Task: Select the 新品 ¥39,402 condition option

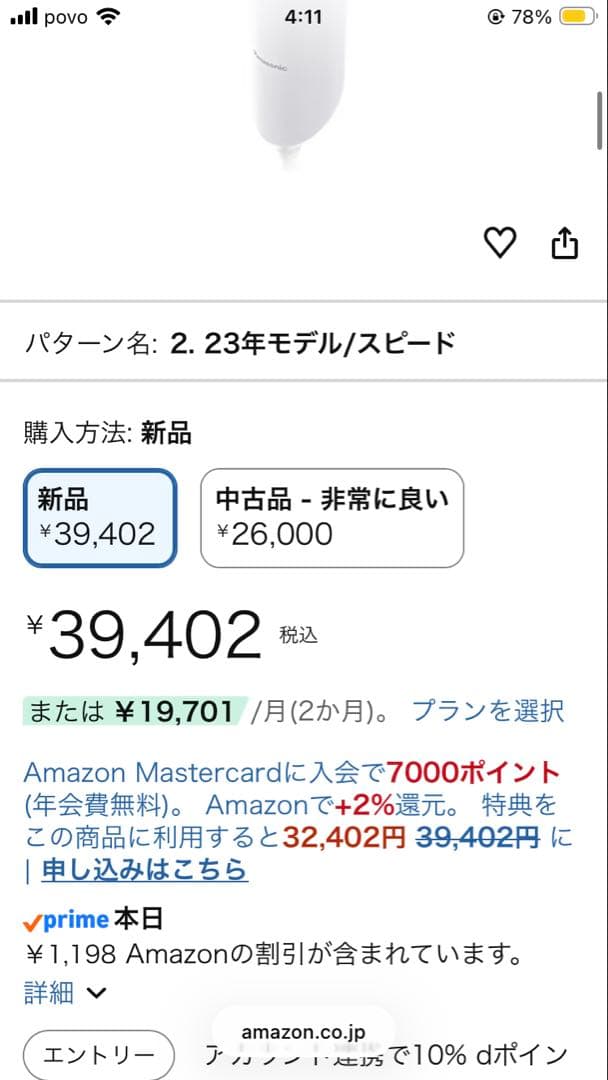Action: 99,518
